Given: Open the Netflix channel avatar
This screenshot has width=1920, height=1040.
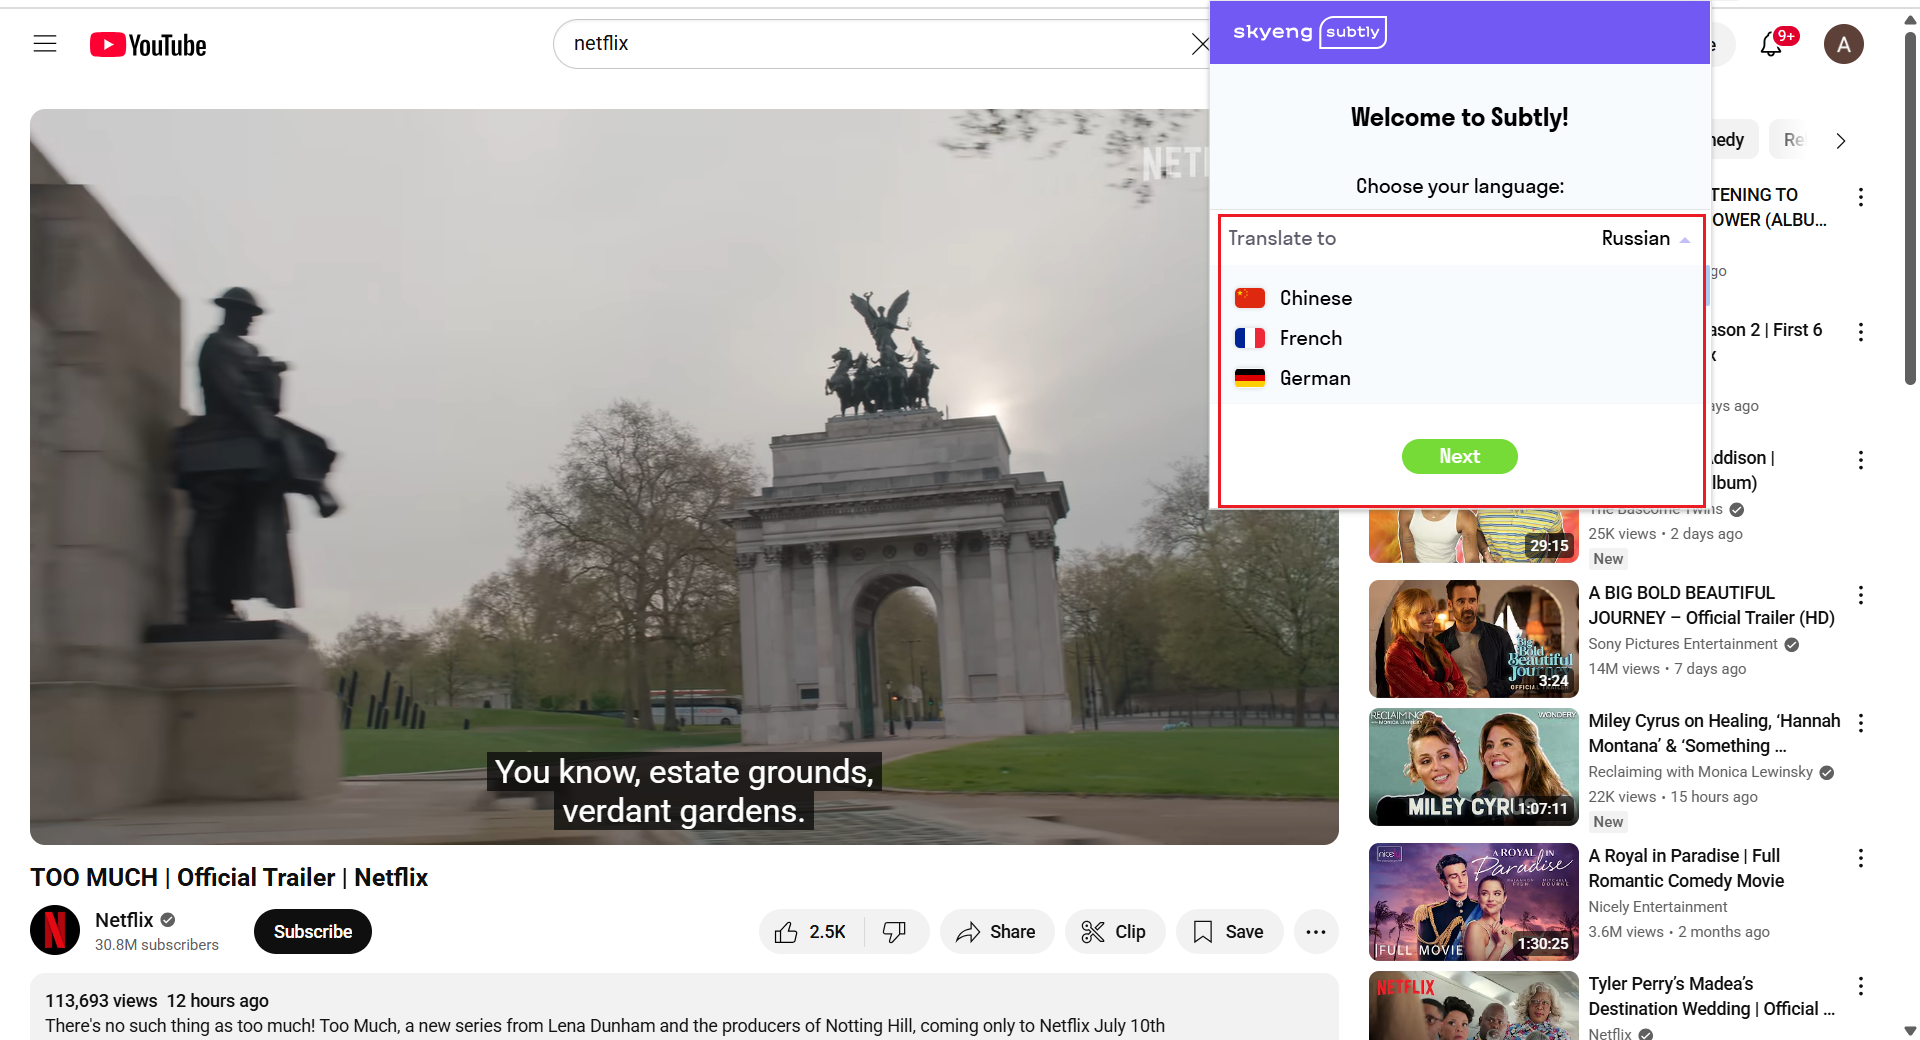Looking at the screenshot, I should [55, 930].
